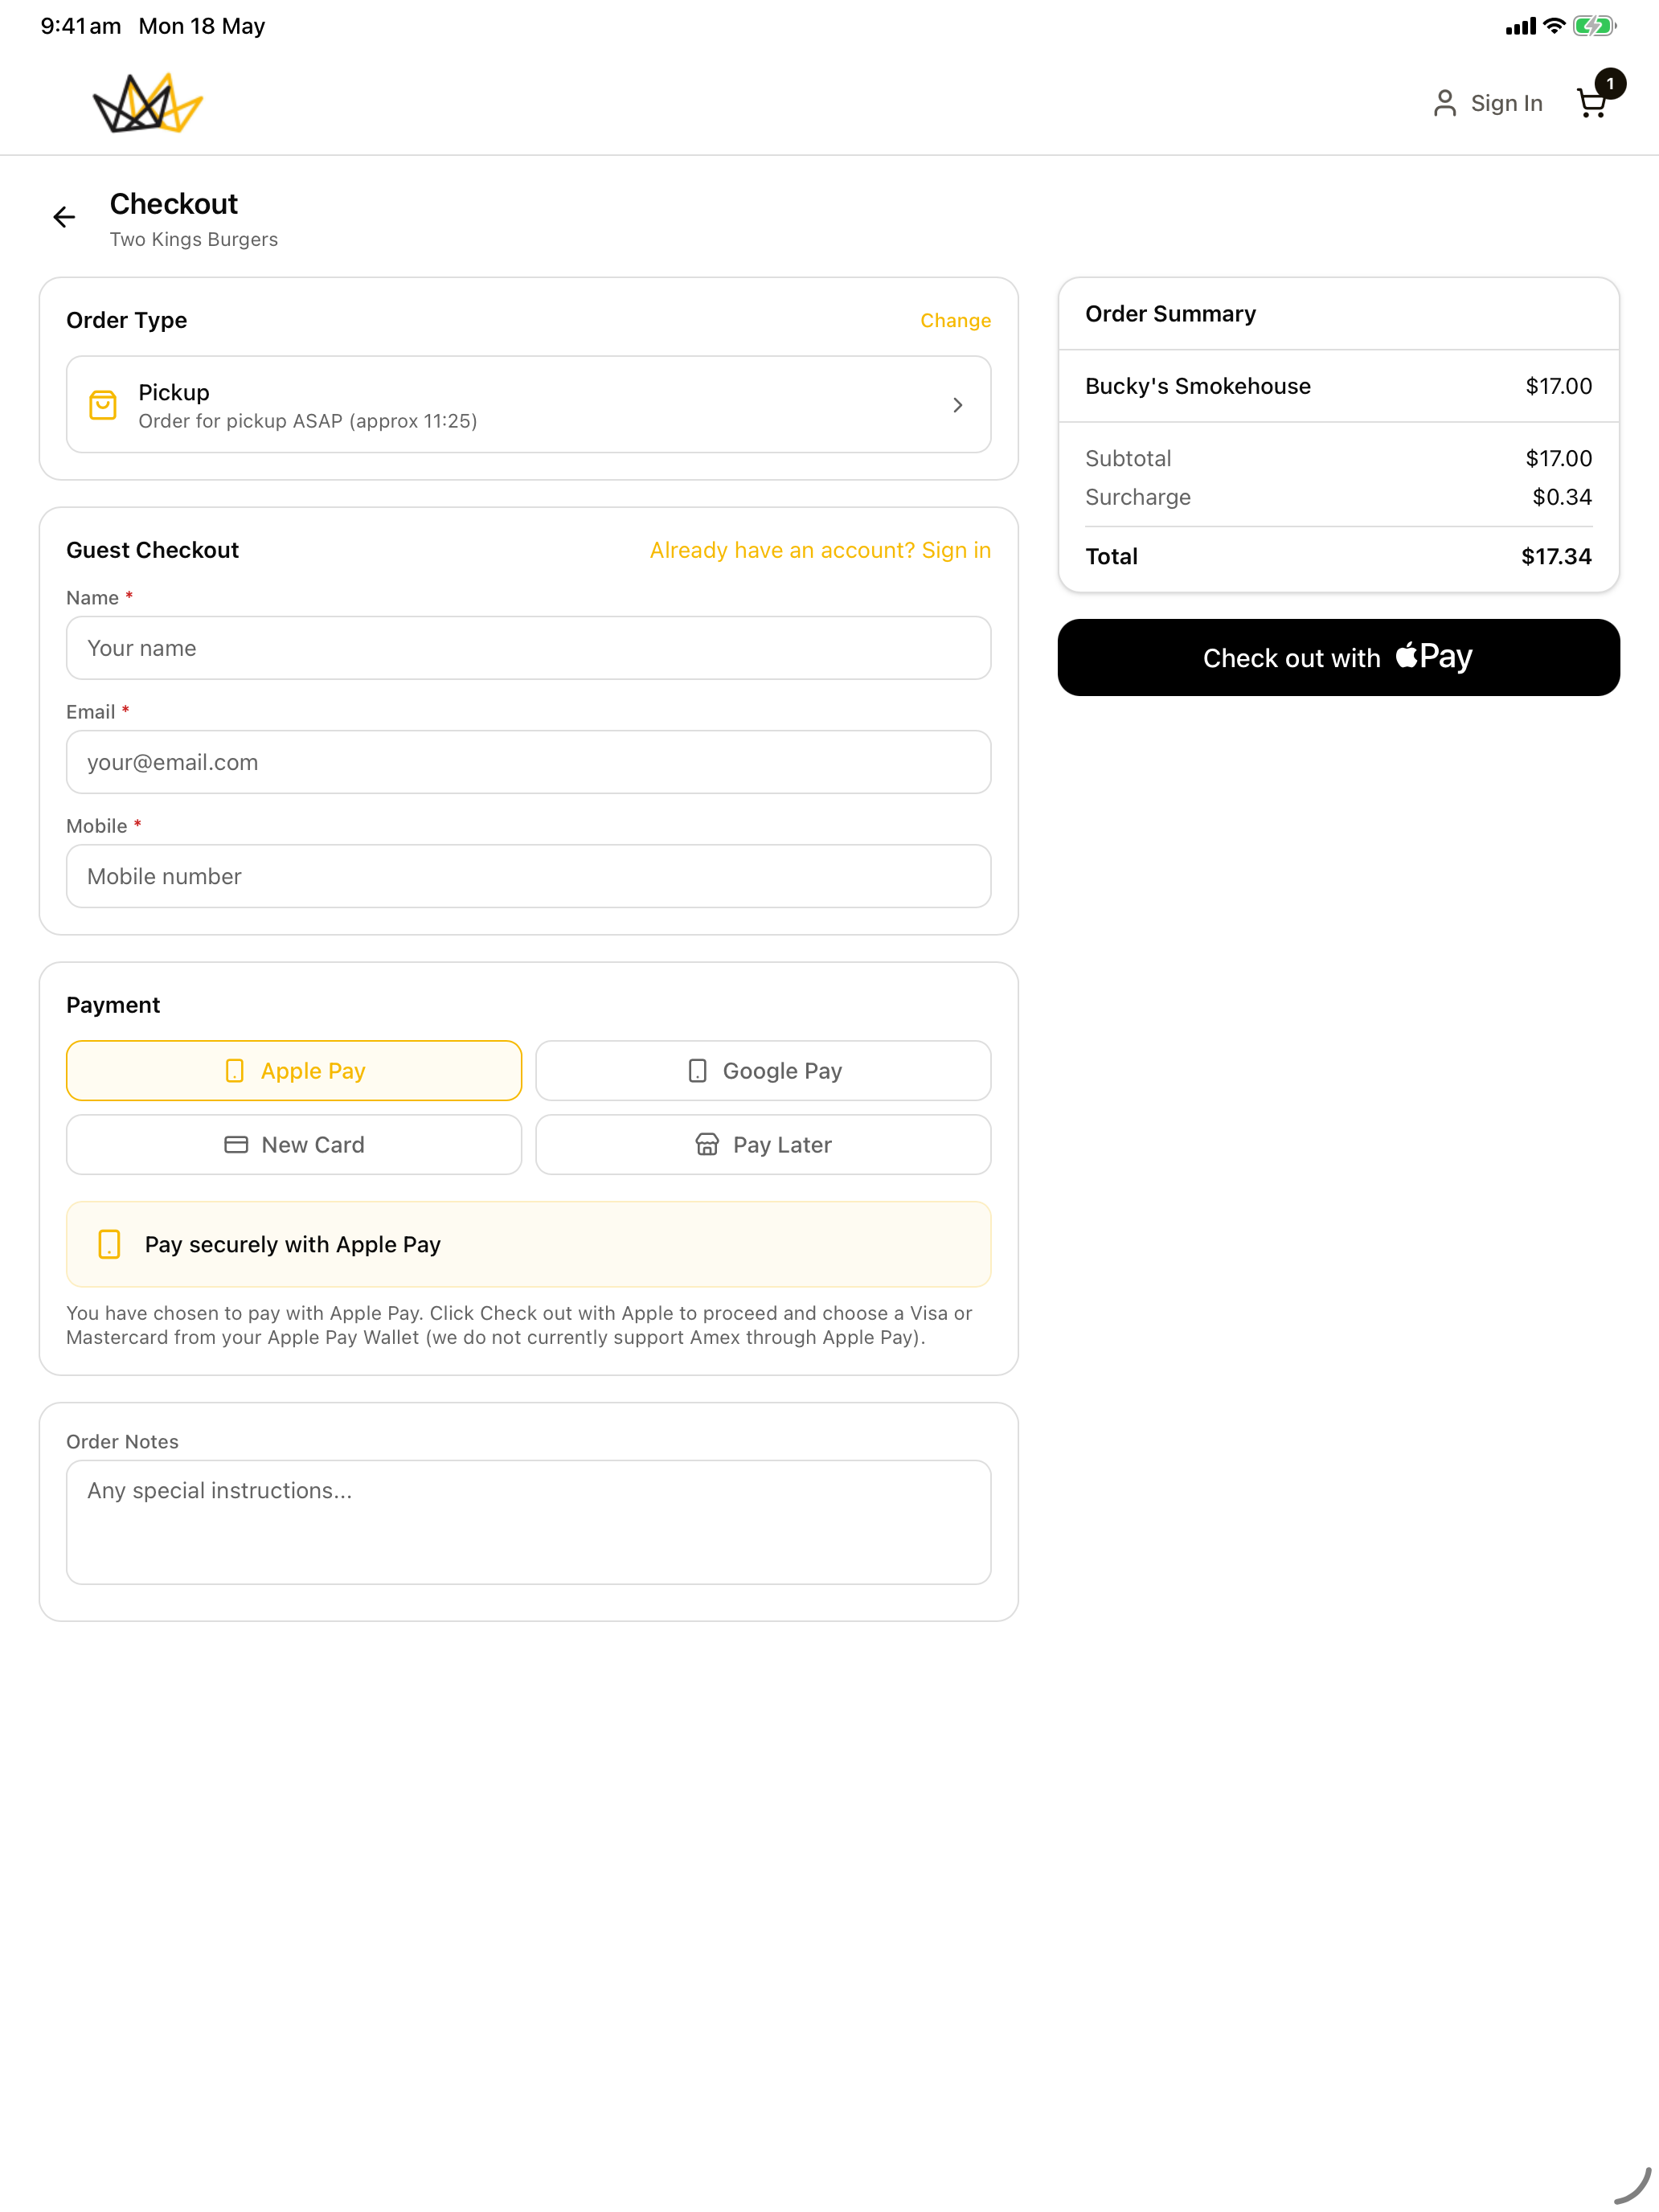Tap the pickup bag icon
The image size is (1659, 2212).
coord(103,405)
